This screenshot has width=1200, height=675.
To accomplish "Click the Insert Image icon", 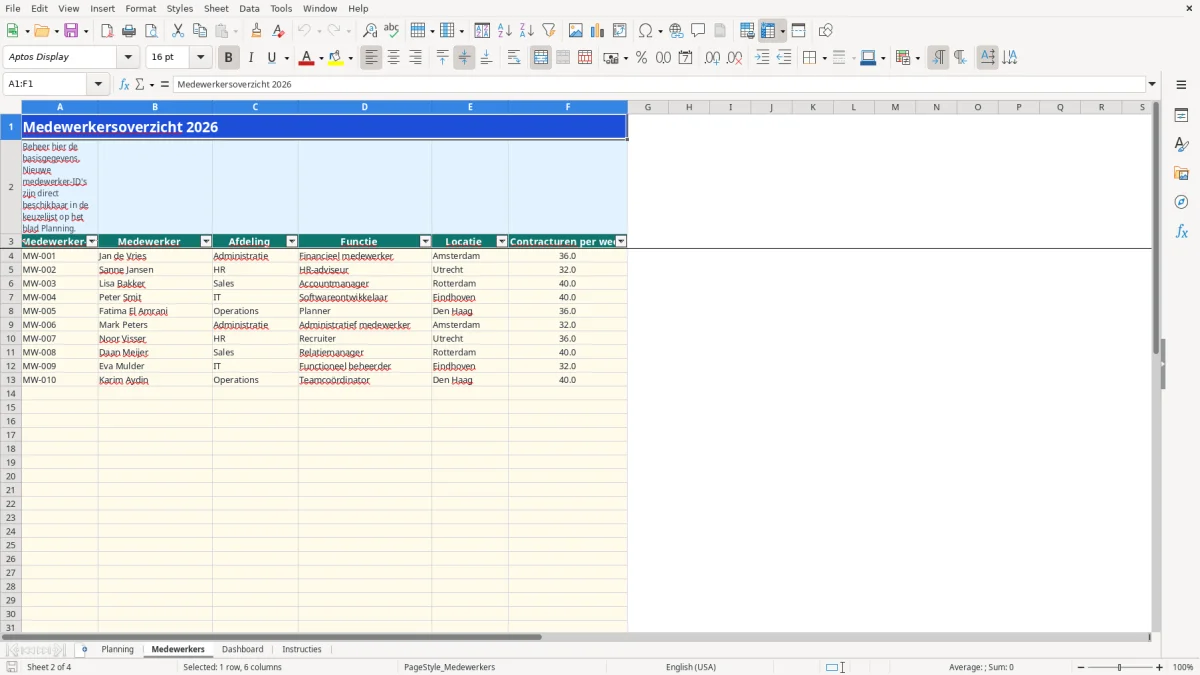I will pos(576,31).
